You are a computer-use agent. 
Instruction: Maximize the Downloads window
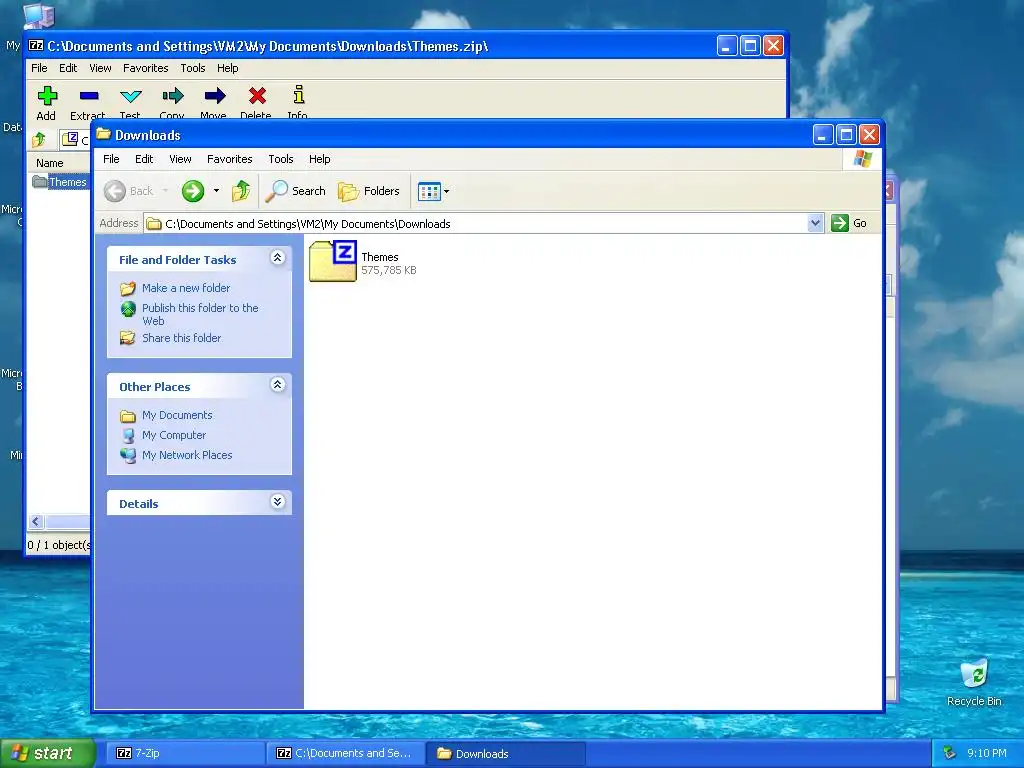pos(846,135)
